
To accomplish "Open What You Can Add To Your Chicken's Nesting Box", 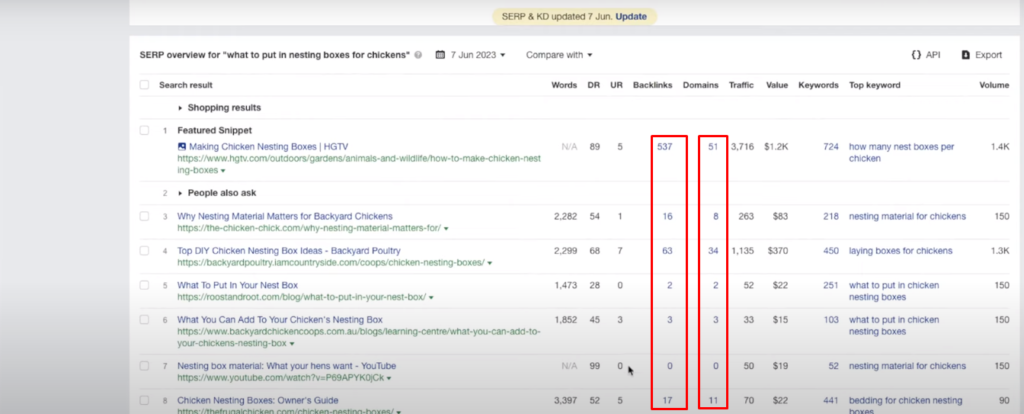I will 280,320.
